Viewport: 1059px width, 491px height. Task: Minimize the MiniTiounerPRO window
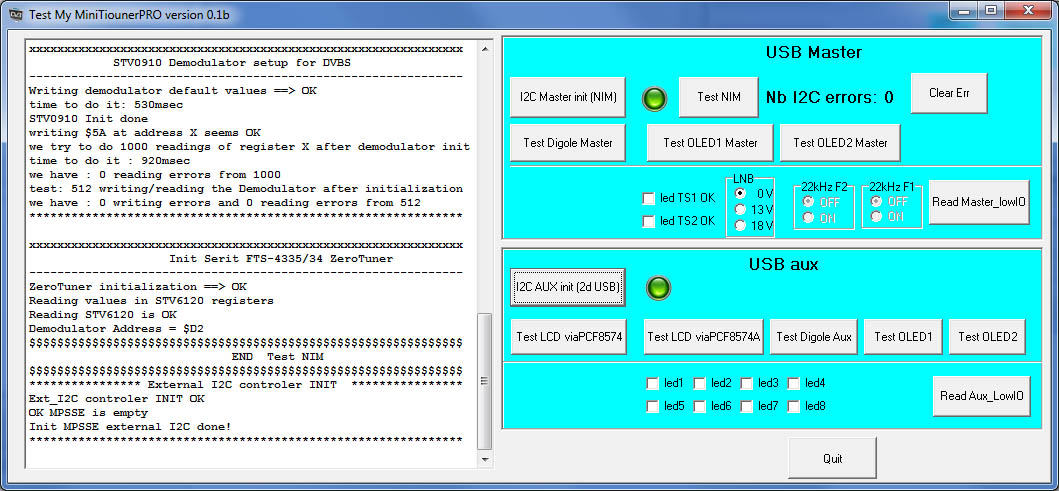click(x=962, y=9)
